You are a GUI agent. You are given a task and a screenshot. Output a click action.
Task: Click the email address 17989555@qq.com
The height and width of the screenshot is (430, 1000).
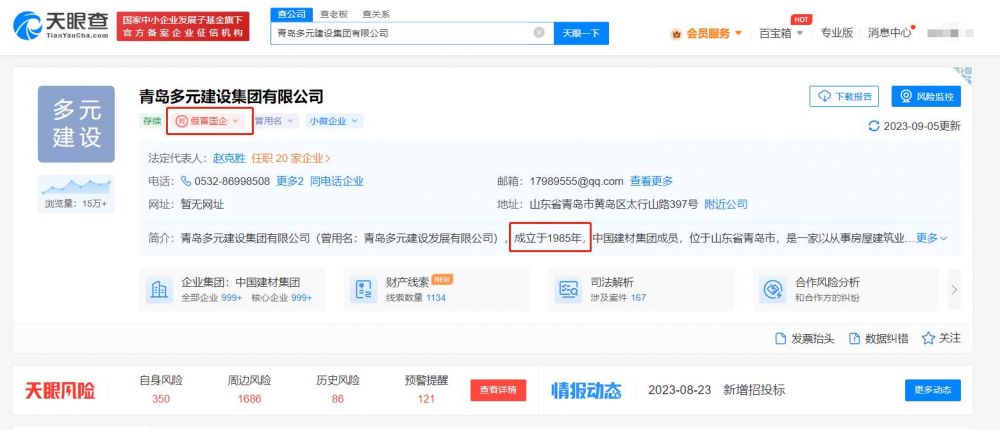click(577, 181)
